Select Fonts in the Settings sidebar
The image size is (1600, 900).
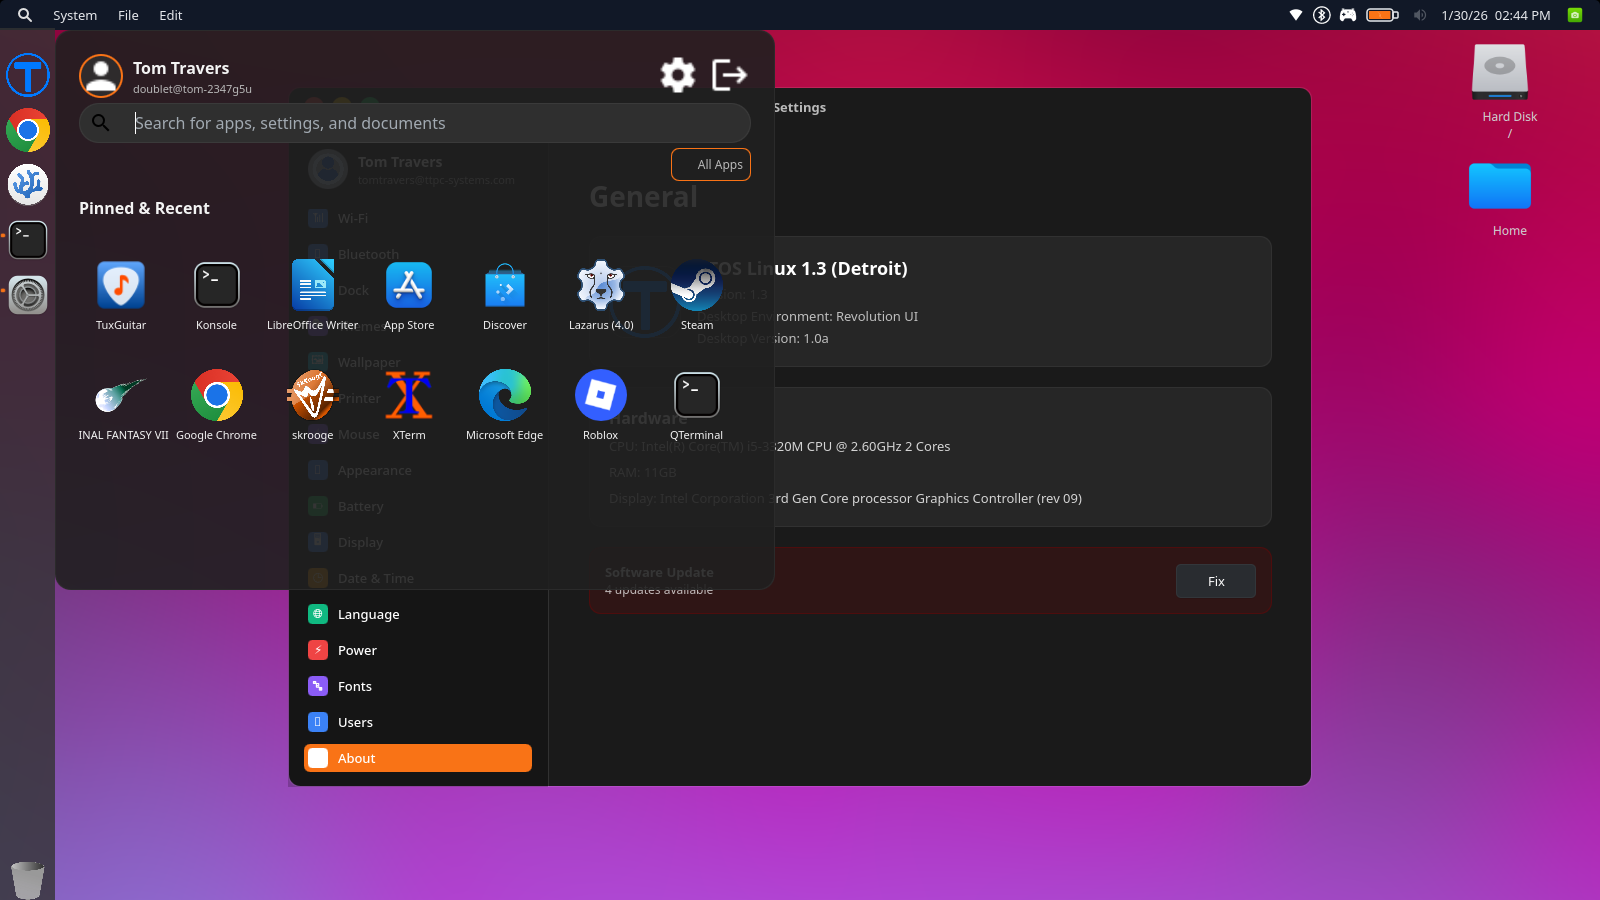point(418,686)
